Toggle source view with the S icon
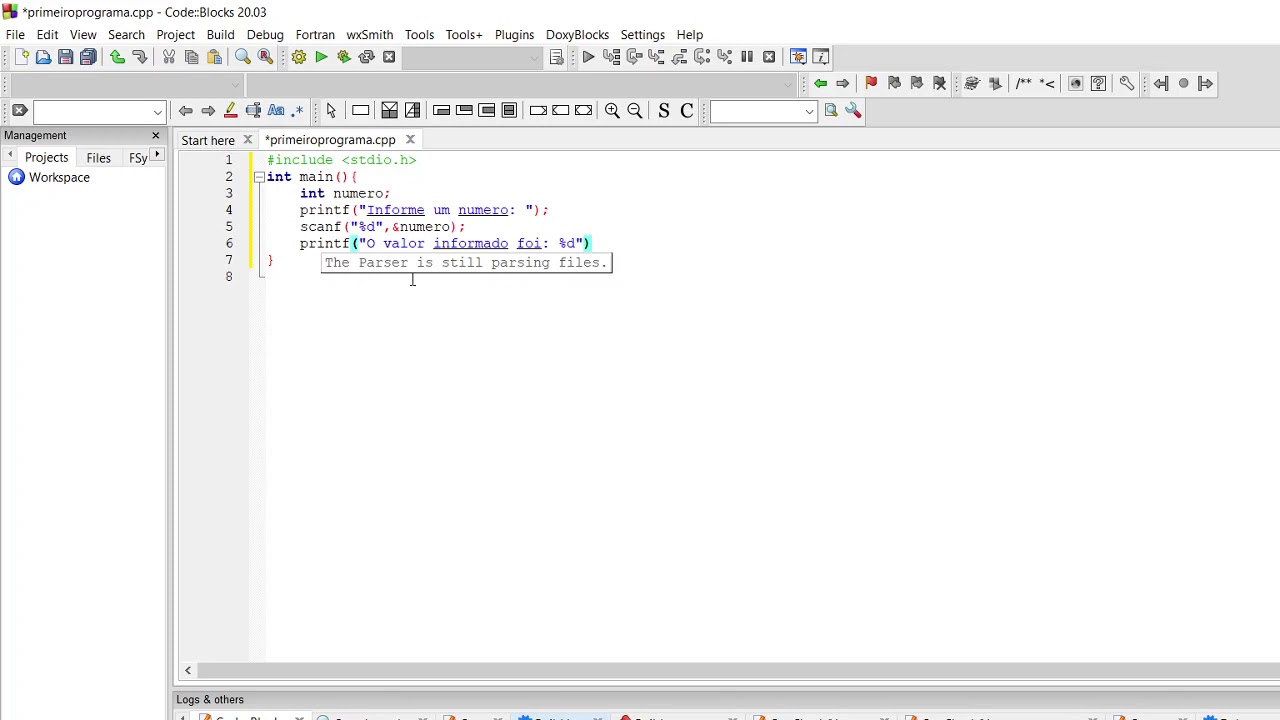The image size is (1280, 720). pyautogui.click(x=663, y=111)
